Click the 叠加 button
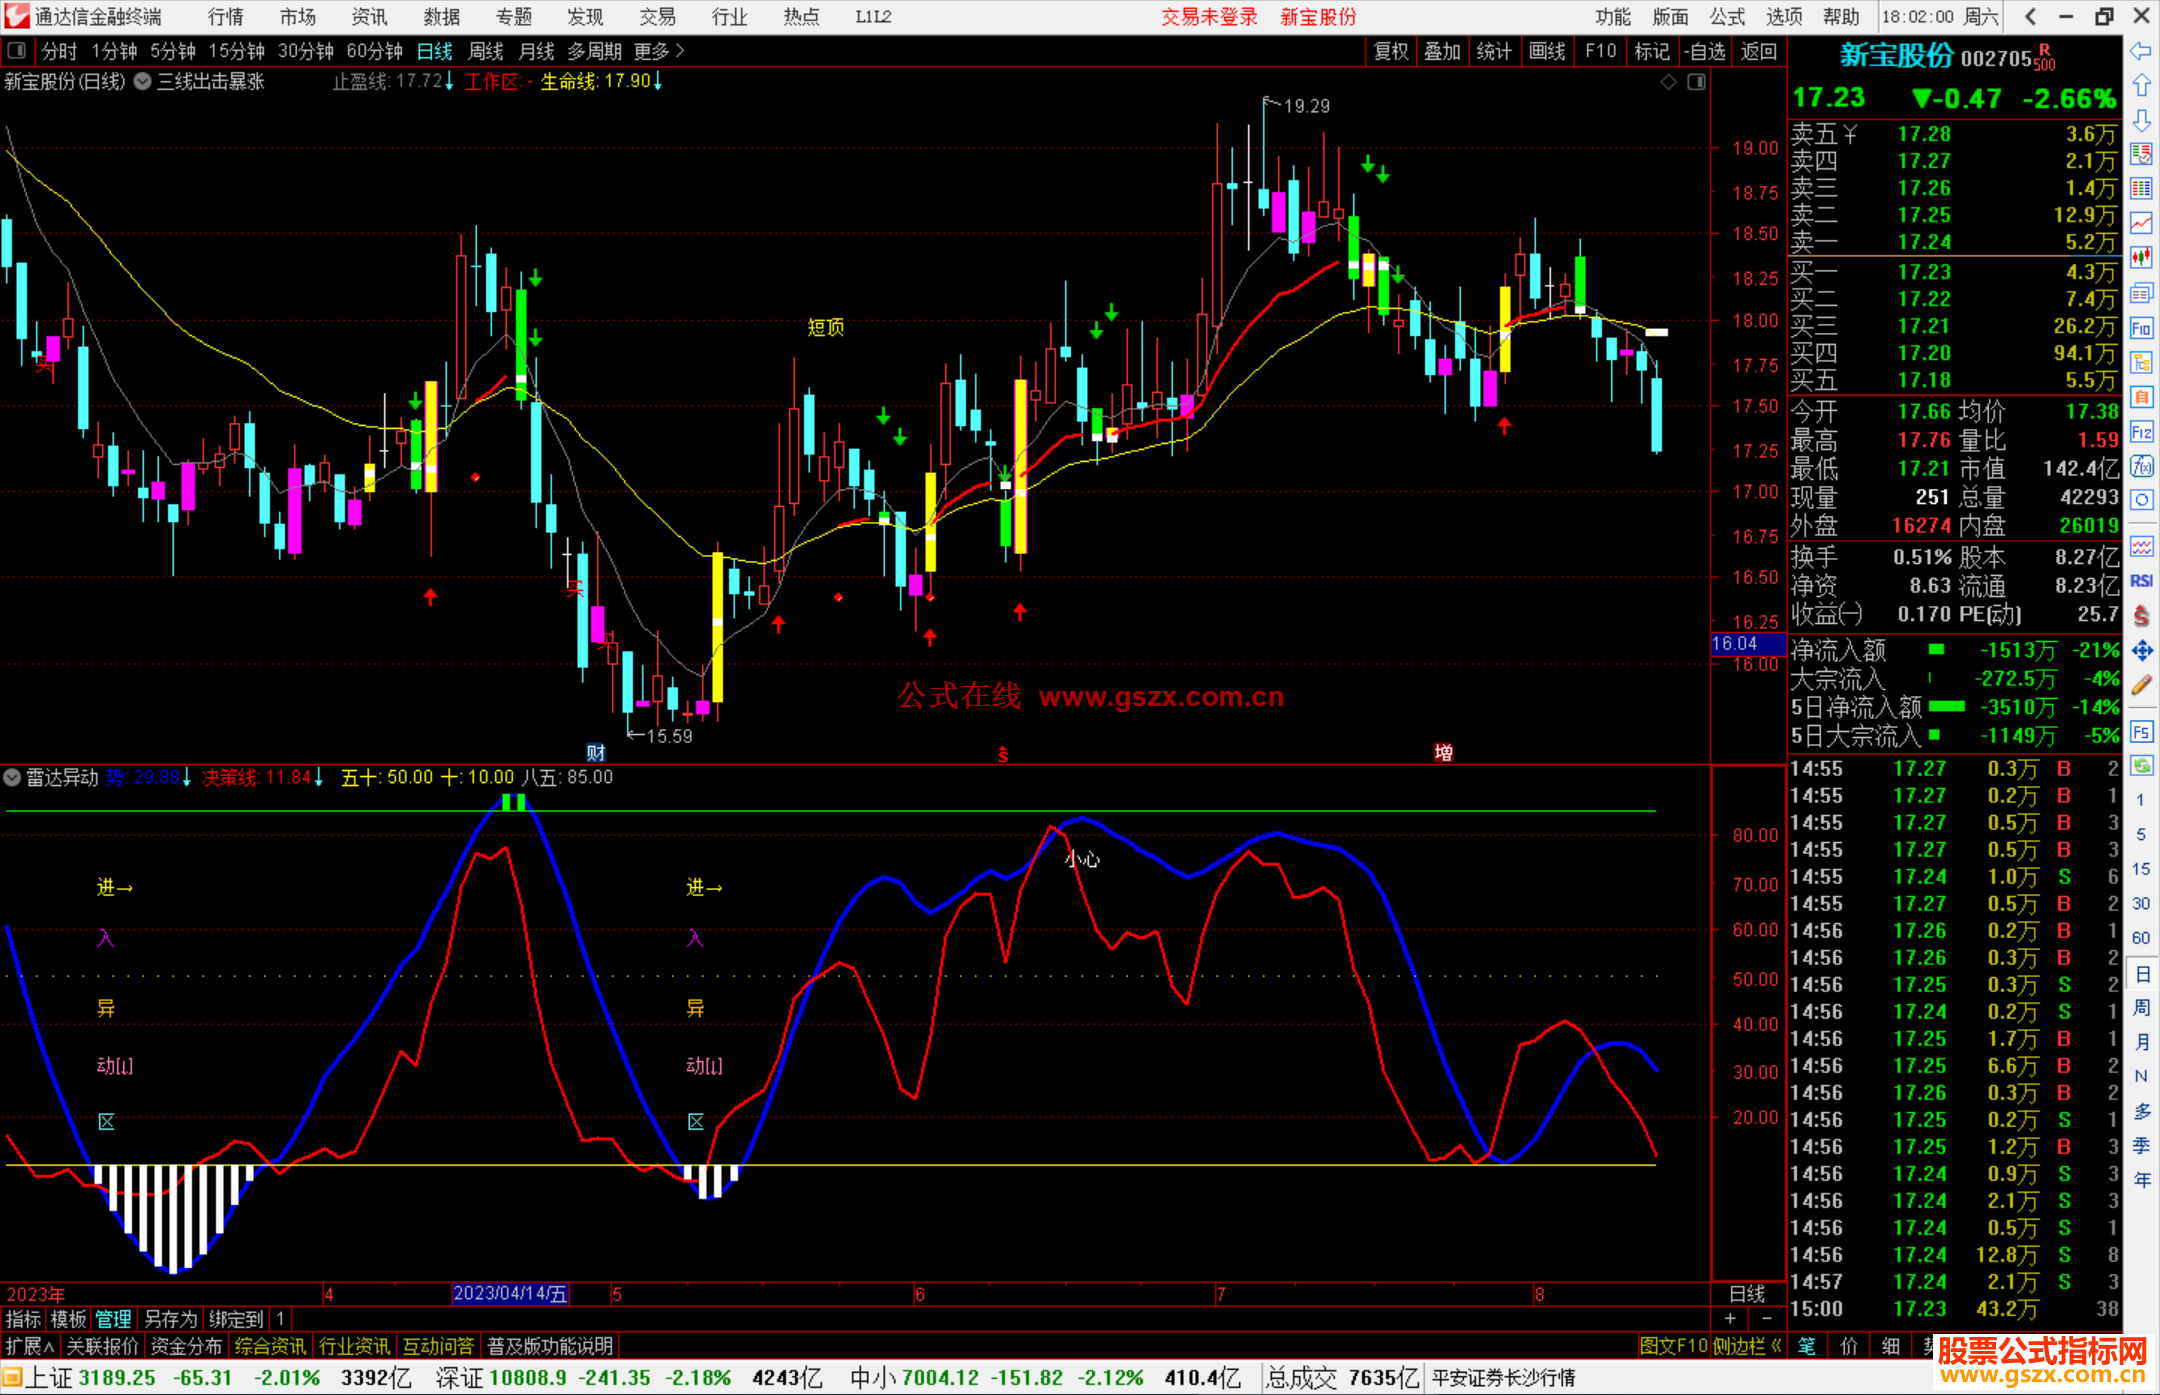 click(x=1442, y=51)
